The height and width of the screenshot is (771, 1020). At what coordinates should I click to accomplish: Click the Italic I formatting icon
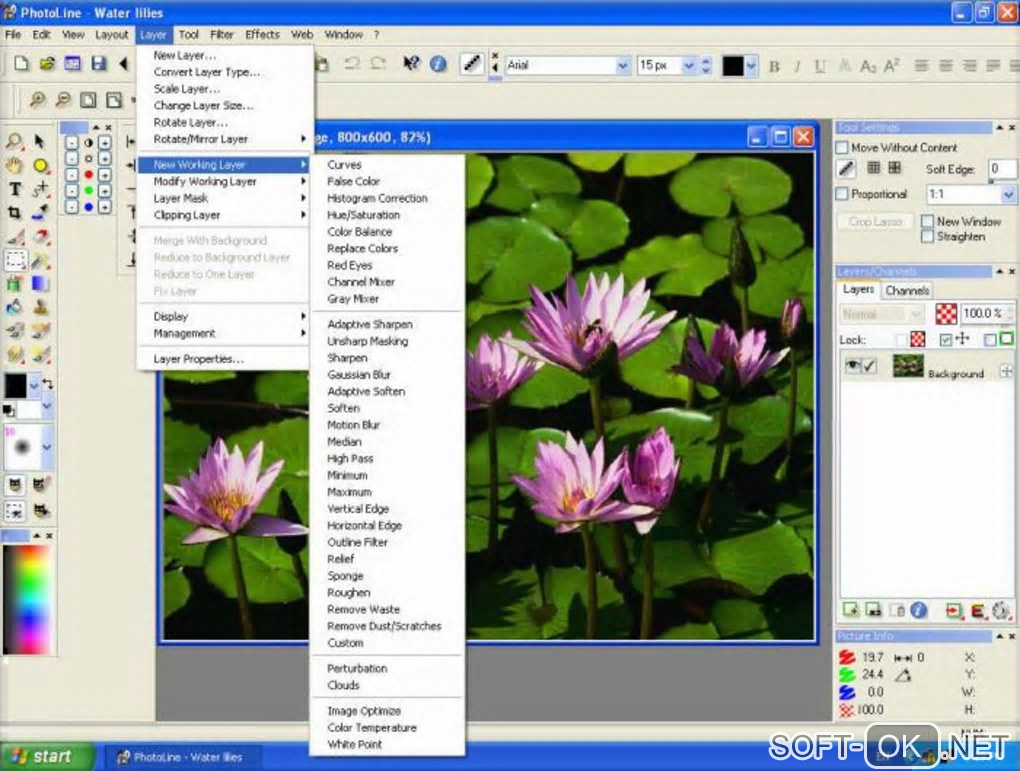798,66
